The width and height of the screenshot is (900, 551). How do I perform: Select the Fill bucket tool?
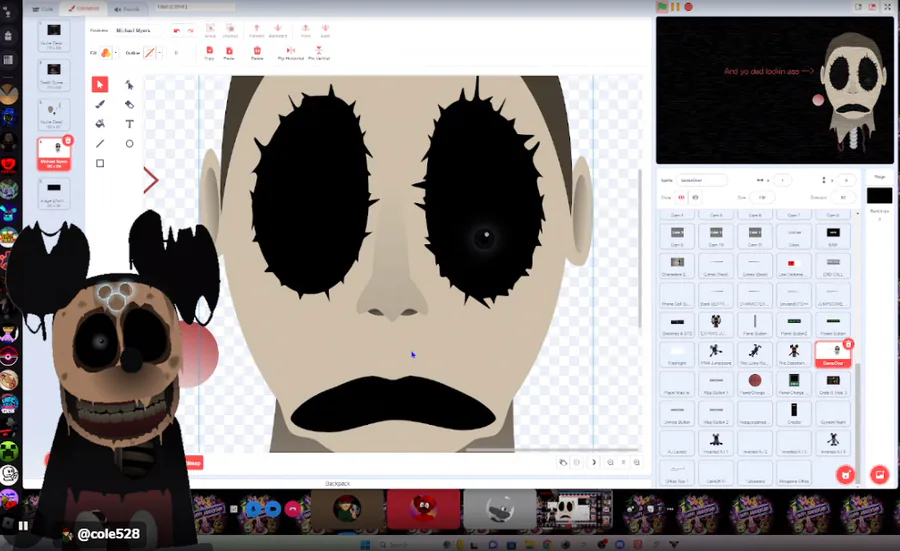[x=100, y=124]
